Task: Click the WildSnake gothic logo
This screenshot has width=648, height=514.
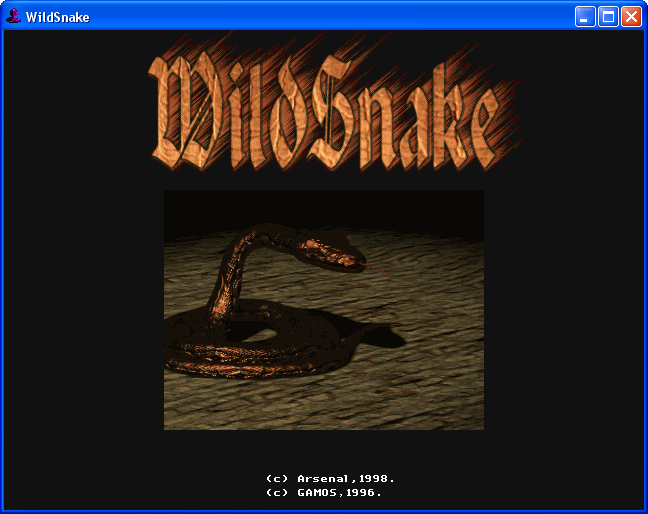Action: coord(336,103)
